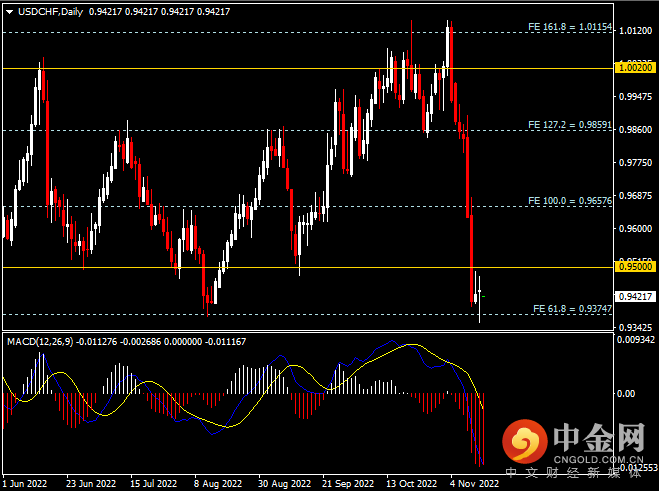Click the 15 Jul 2022 date label
This screenshot has width=659, height=491.
pos(153,483)
